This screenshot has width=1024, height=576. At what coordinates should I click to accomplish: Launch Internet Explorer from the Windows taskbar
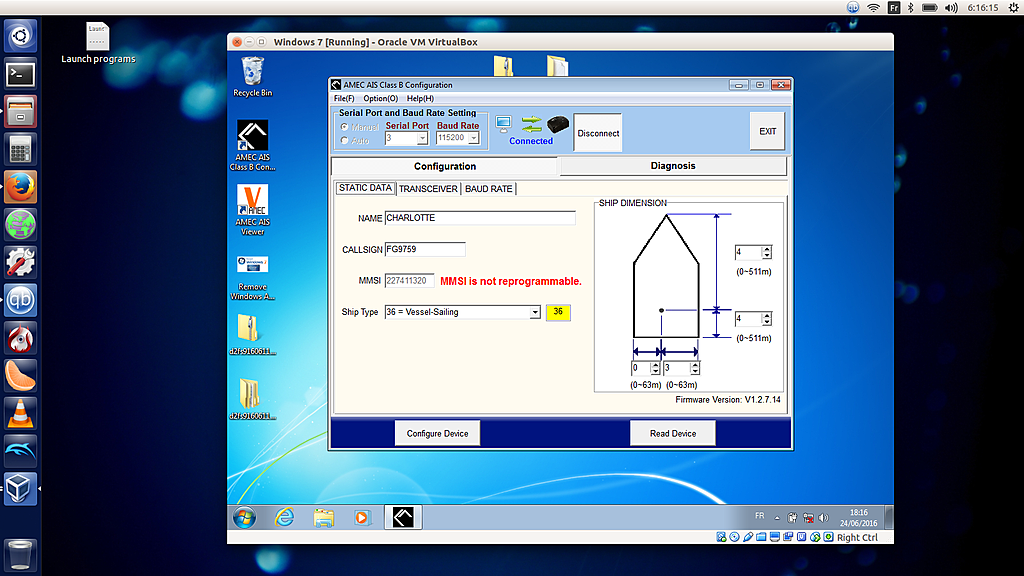[x=284, y=517]
